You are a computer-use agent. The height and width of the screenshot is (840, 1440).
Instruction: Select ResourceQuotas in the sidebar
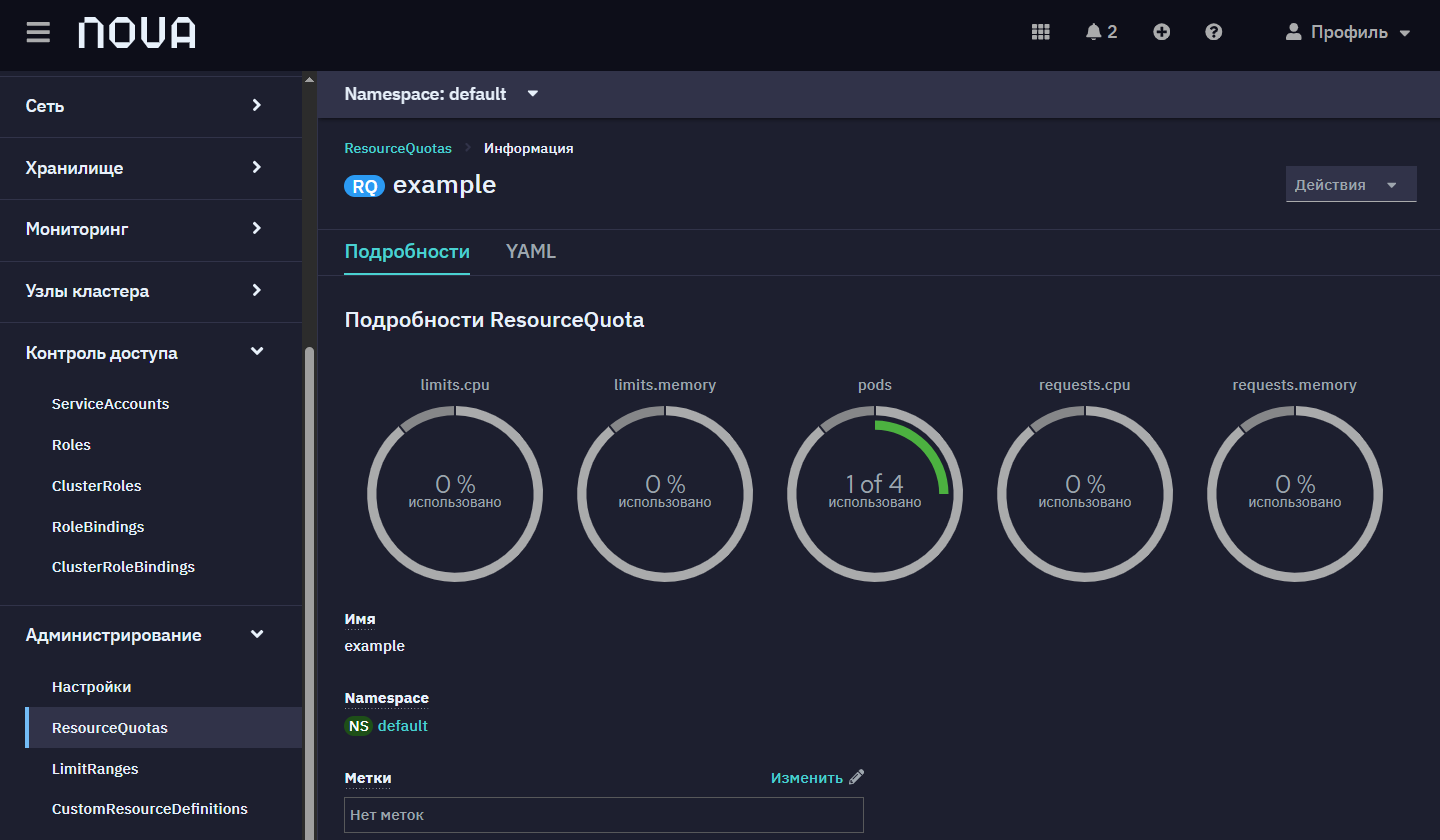[163, 728]
